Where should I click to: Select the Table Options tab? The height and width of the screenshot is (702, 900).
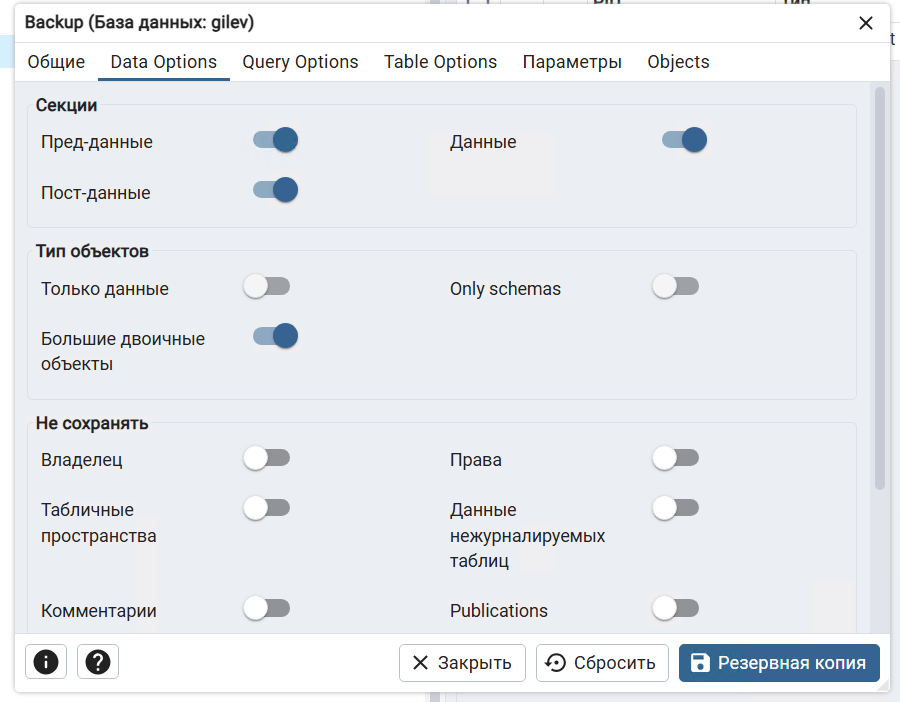[x=440, y=62]
